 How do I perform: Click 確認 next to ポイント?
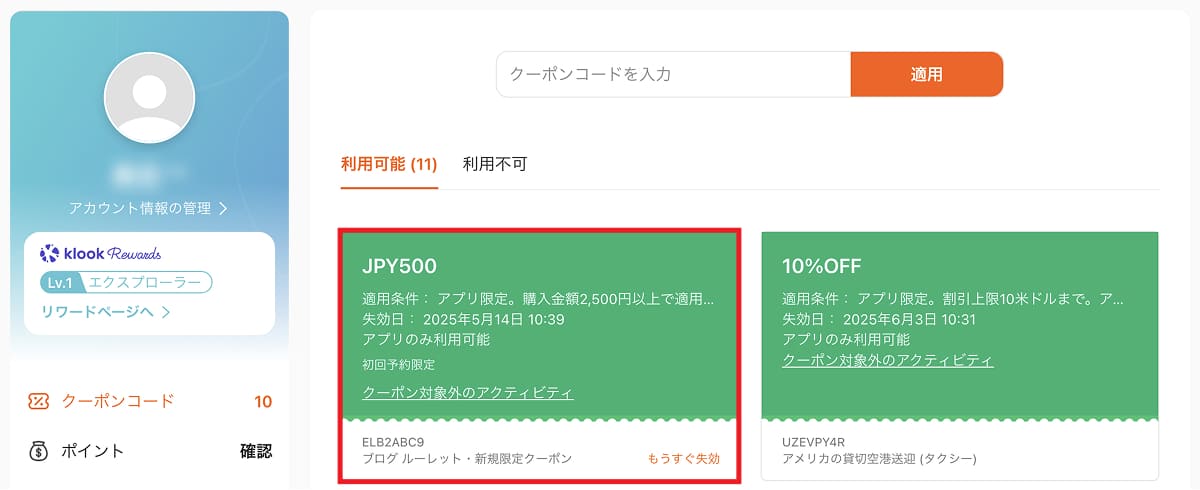tap(256, 451)
